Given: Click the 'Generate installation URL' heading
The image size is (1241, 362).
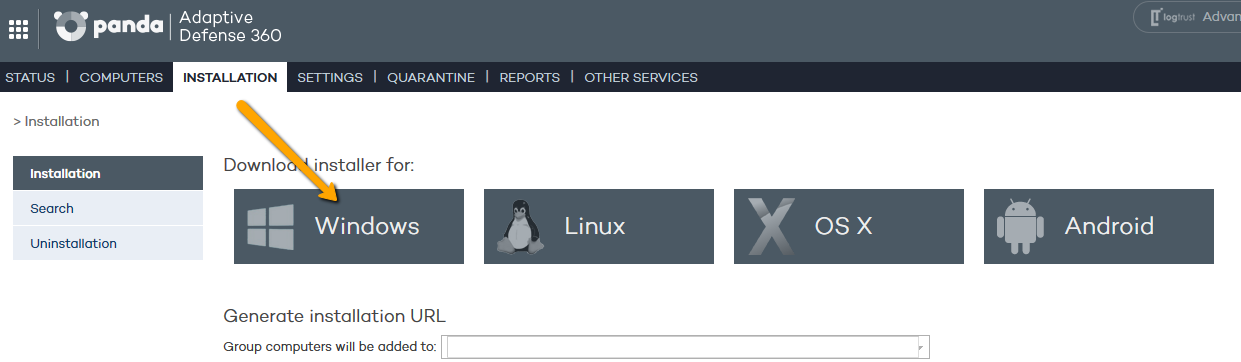Looking at the screenshot, I should point(335,316).
